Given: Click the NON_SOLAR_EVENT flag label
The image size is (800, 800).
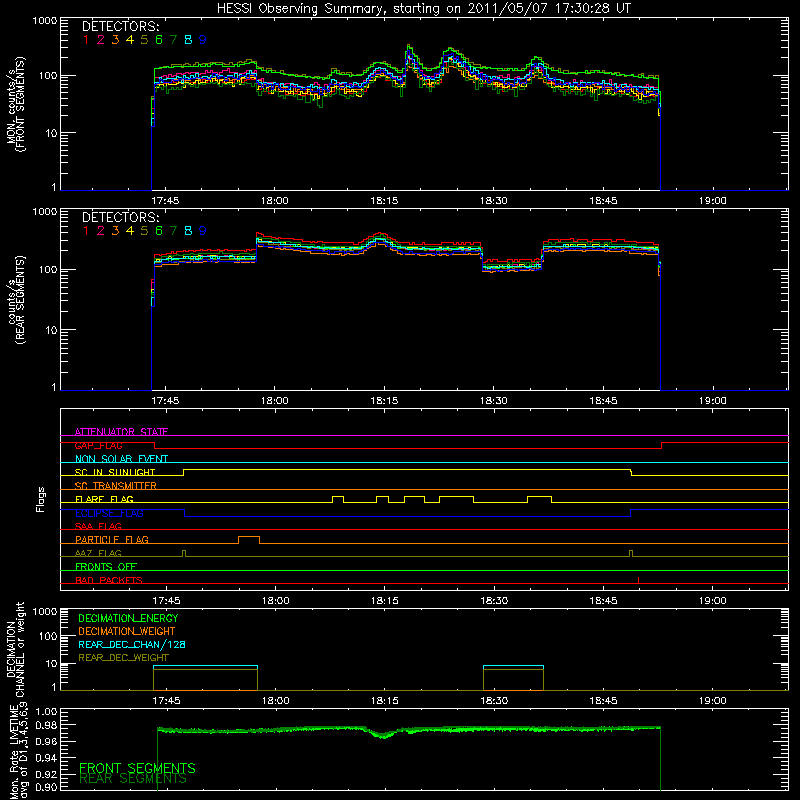Looking at the screenshot, I should tap(121, 459).
